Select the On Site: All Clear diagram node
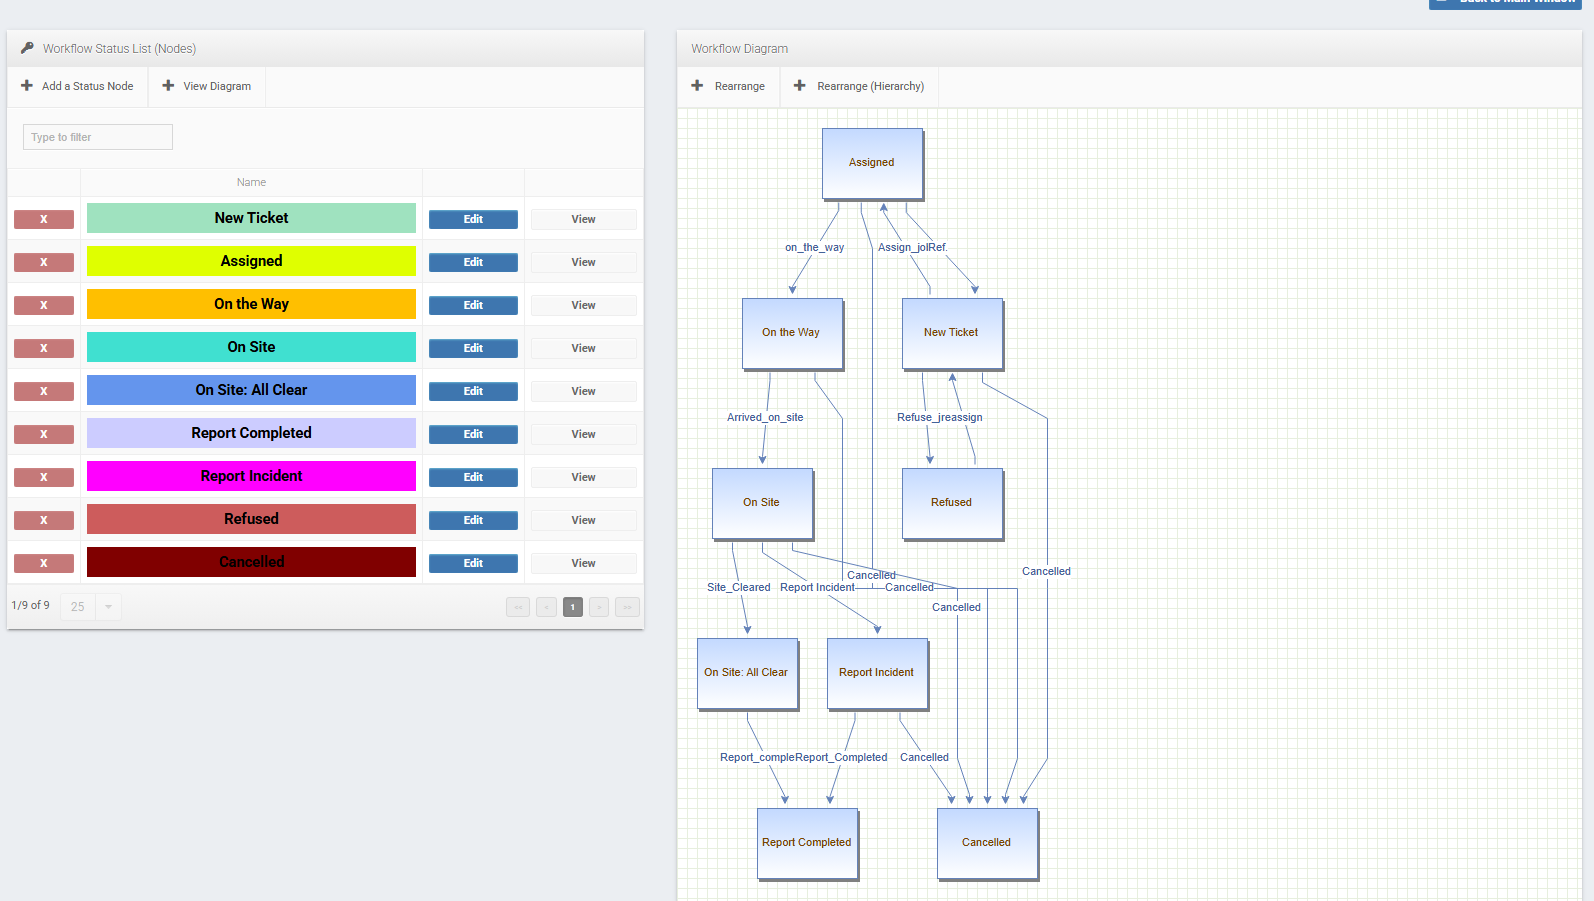This screenshot has height=901, width=1594. pos(748,674)
